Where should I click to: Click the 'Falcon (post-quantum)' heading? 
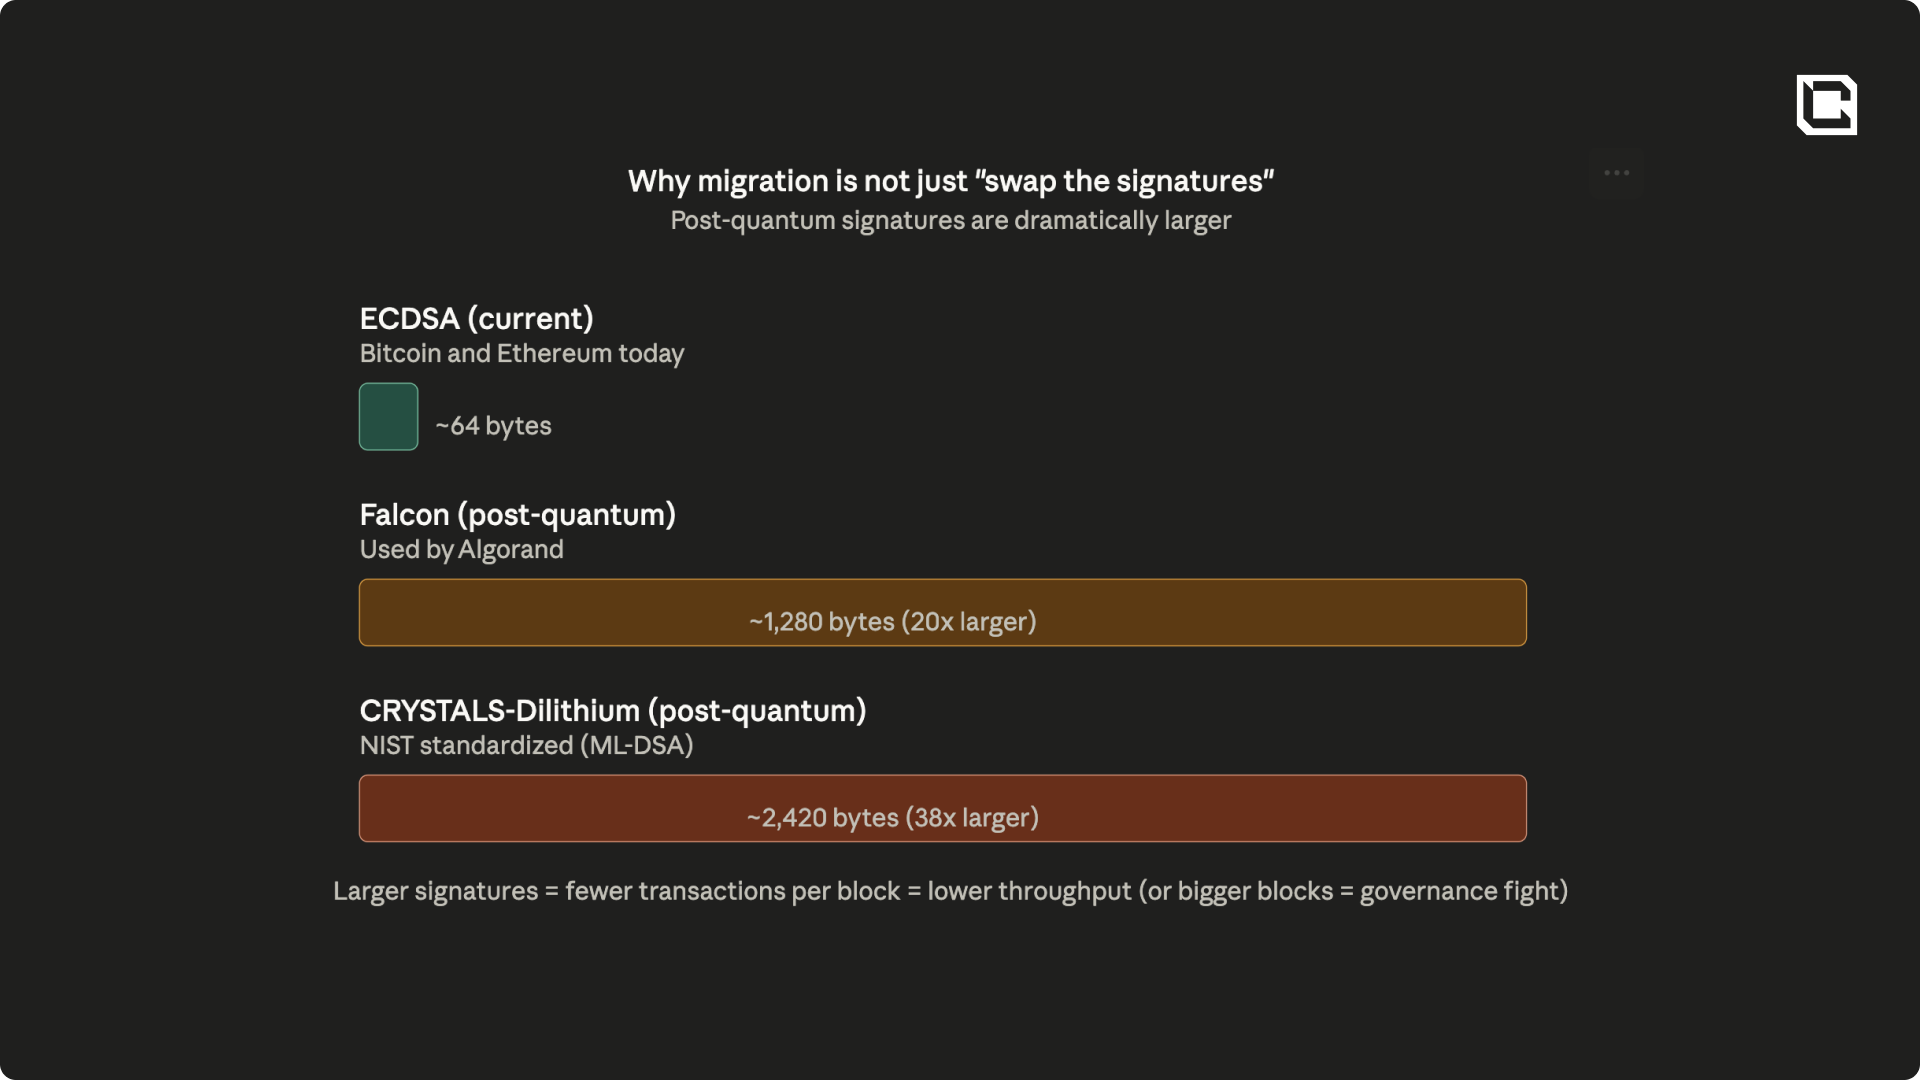517,515
